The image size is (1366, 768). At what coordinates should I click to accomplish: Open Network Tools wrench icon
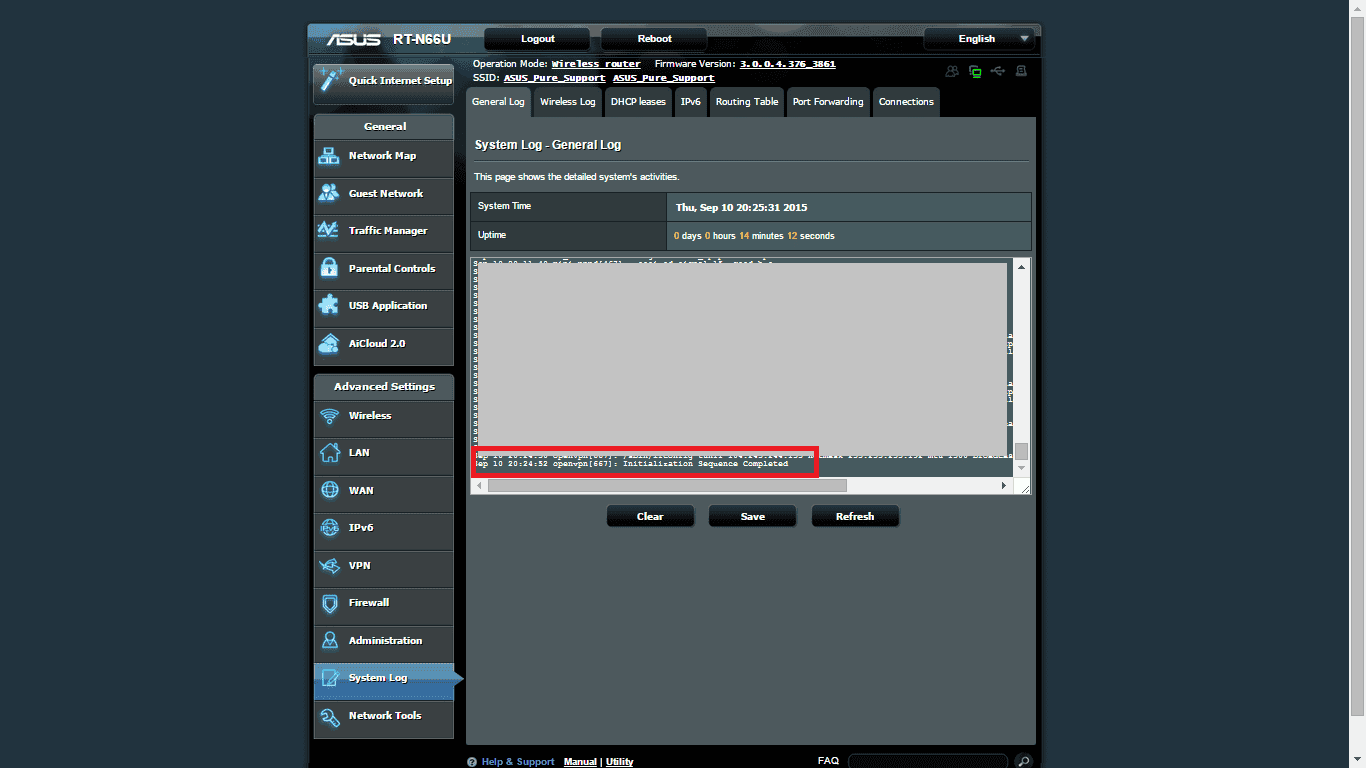point(329,716)
